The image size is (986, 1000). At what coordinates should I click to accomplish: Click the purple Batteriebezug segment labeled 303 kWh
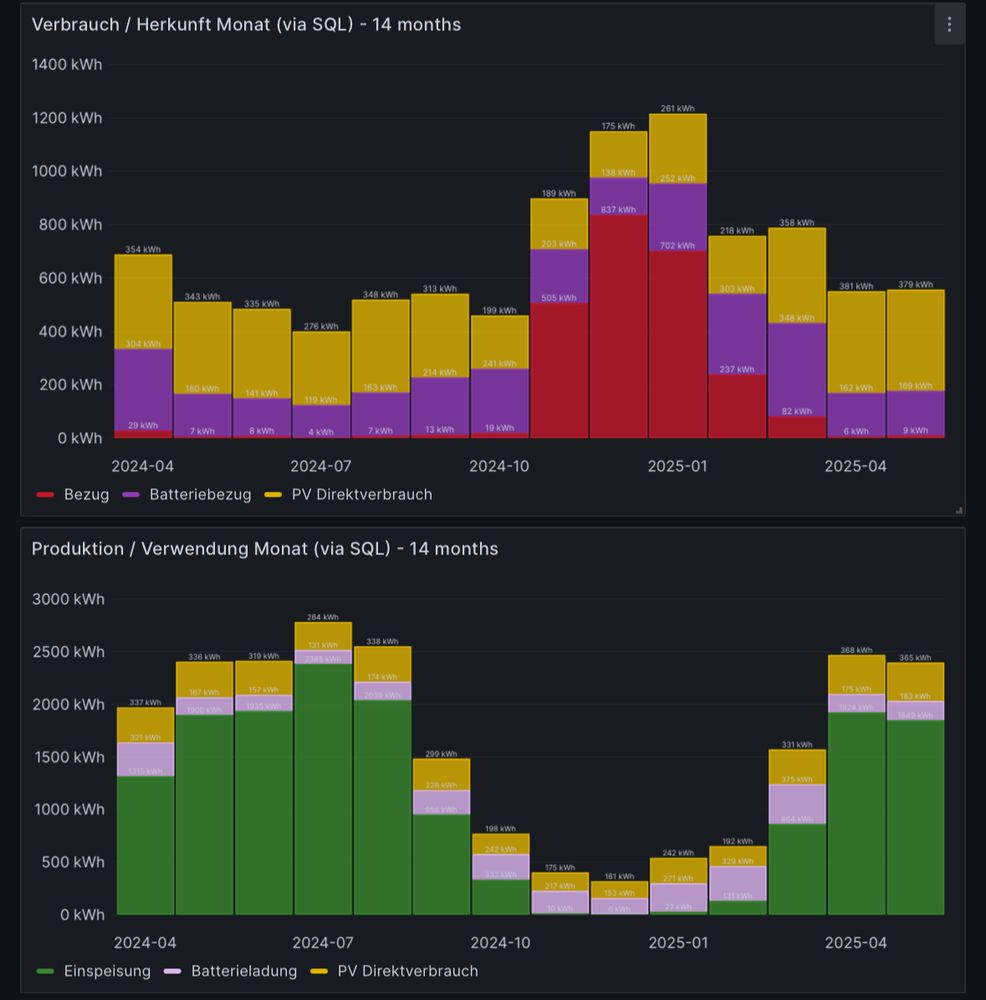(x=737, y=334)
